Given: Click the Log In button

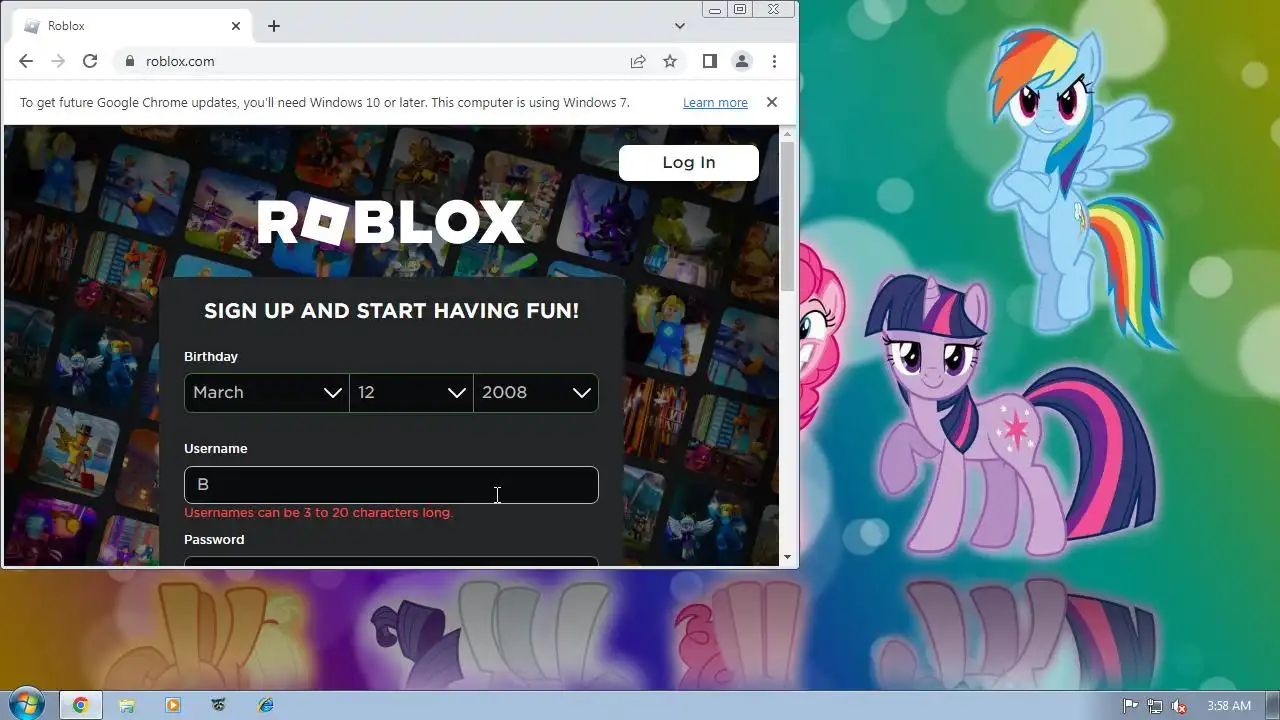Looking at the screenshot, I should point(689,163).
